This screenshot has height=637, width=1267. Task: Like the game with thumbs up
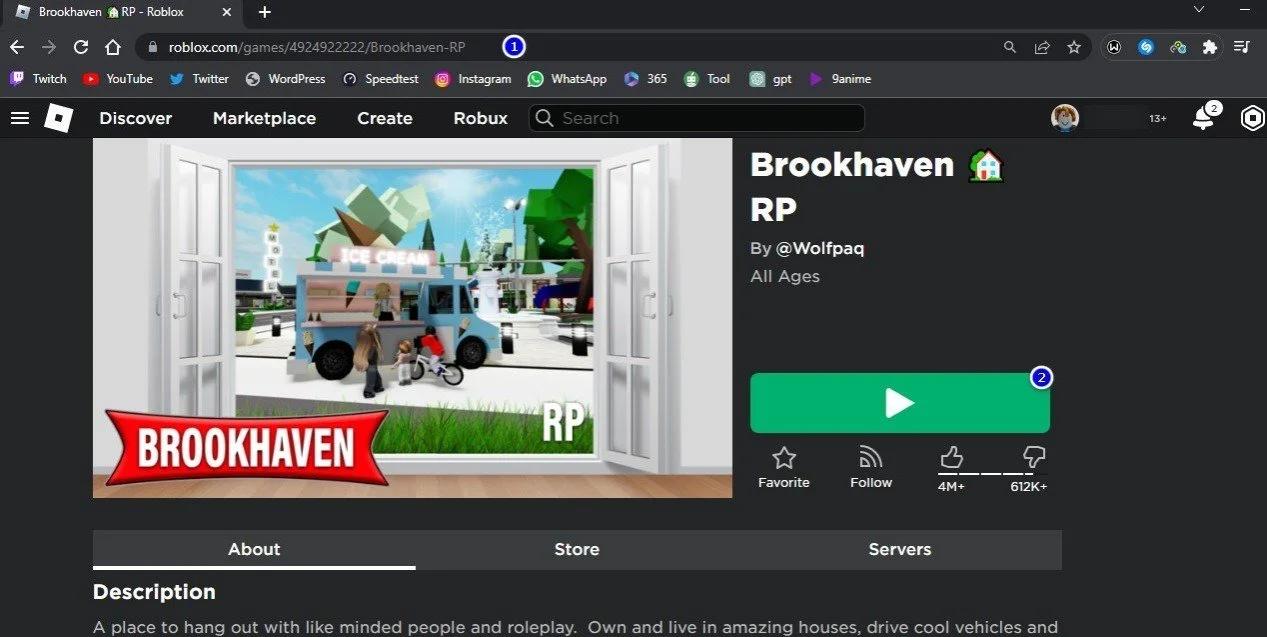click(x=951, y=458)
